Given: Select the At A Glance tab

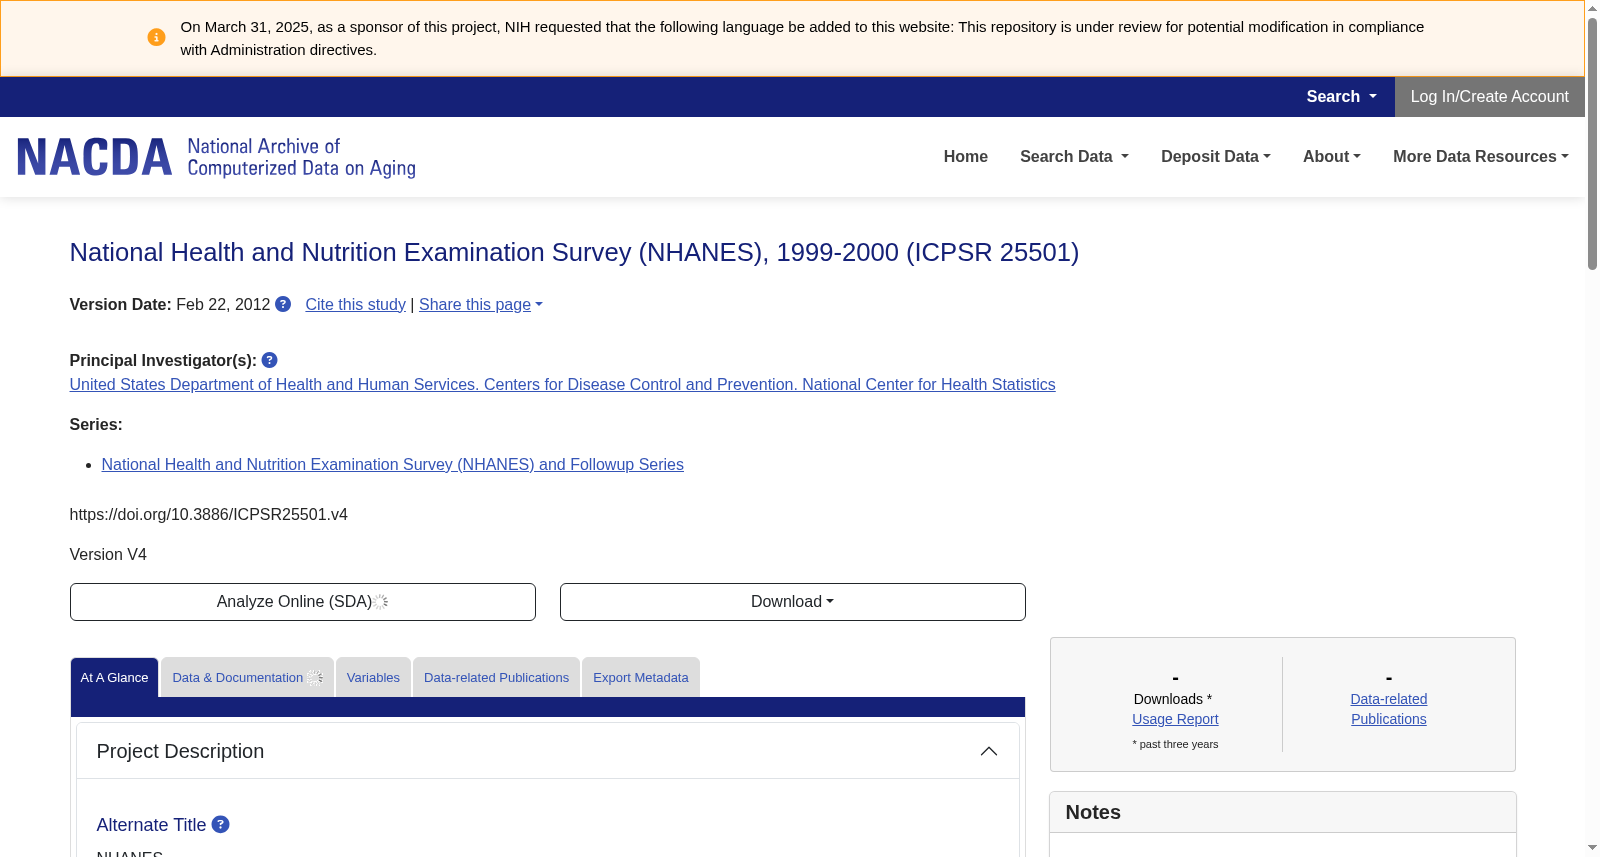Looking at the screenshot, I should tap(114, 678).
